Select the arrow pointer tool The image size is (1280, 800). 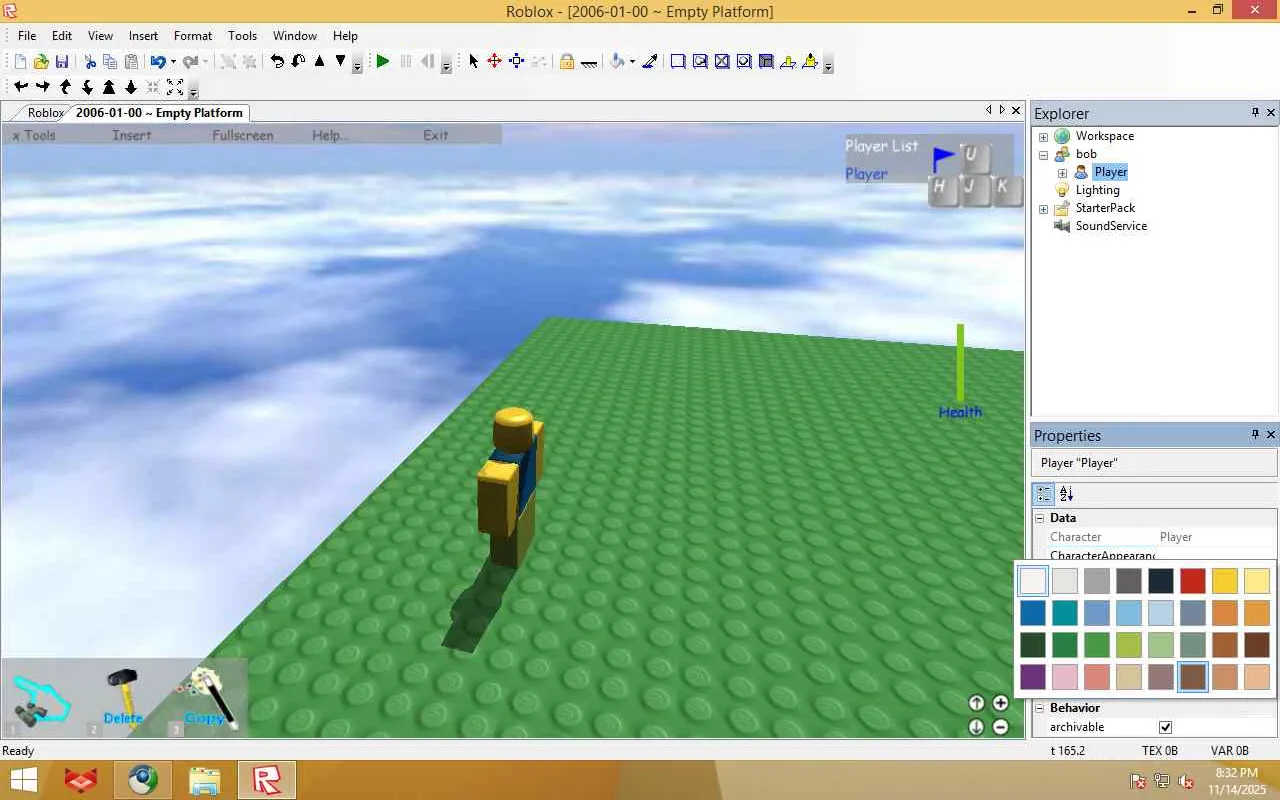coord(474,62)
